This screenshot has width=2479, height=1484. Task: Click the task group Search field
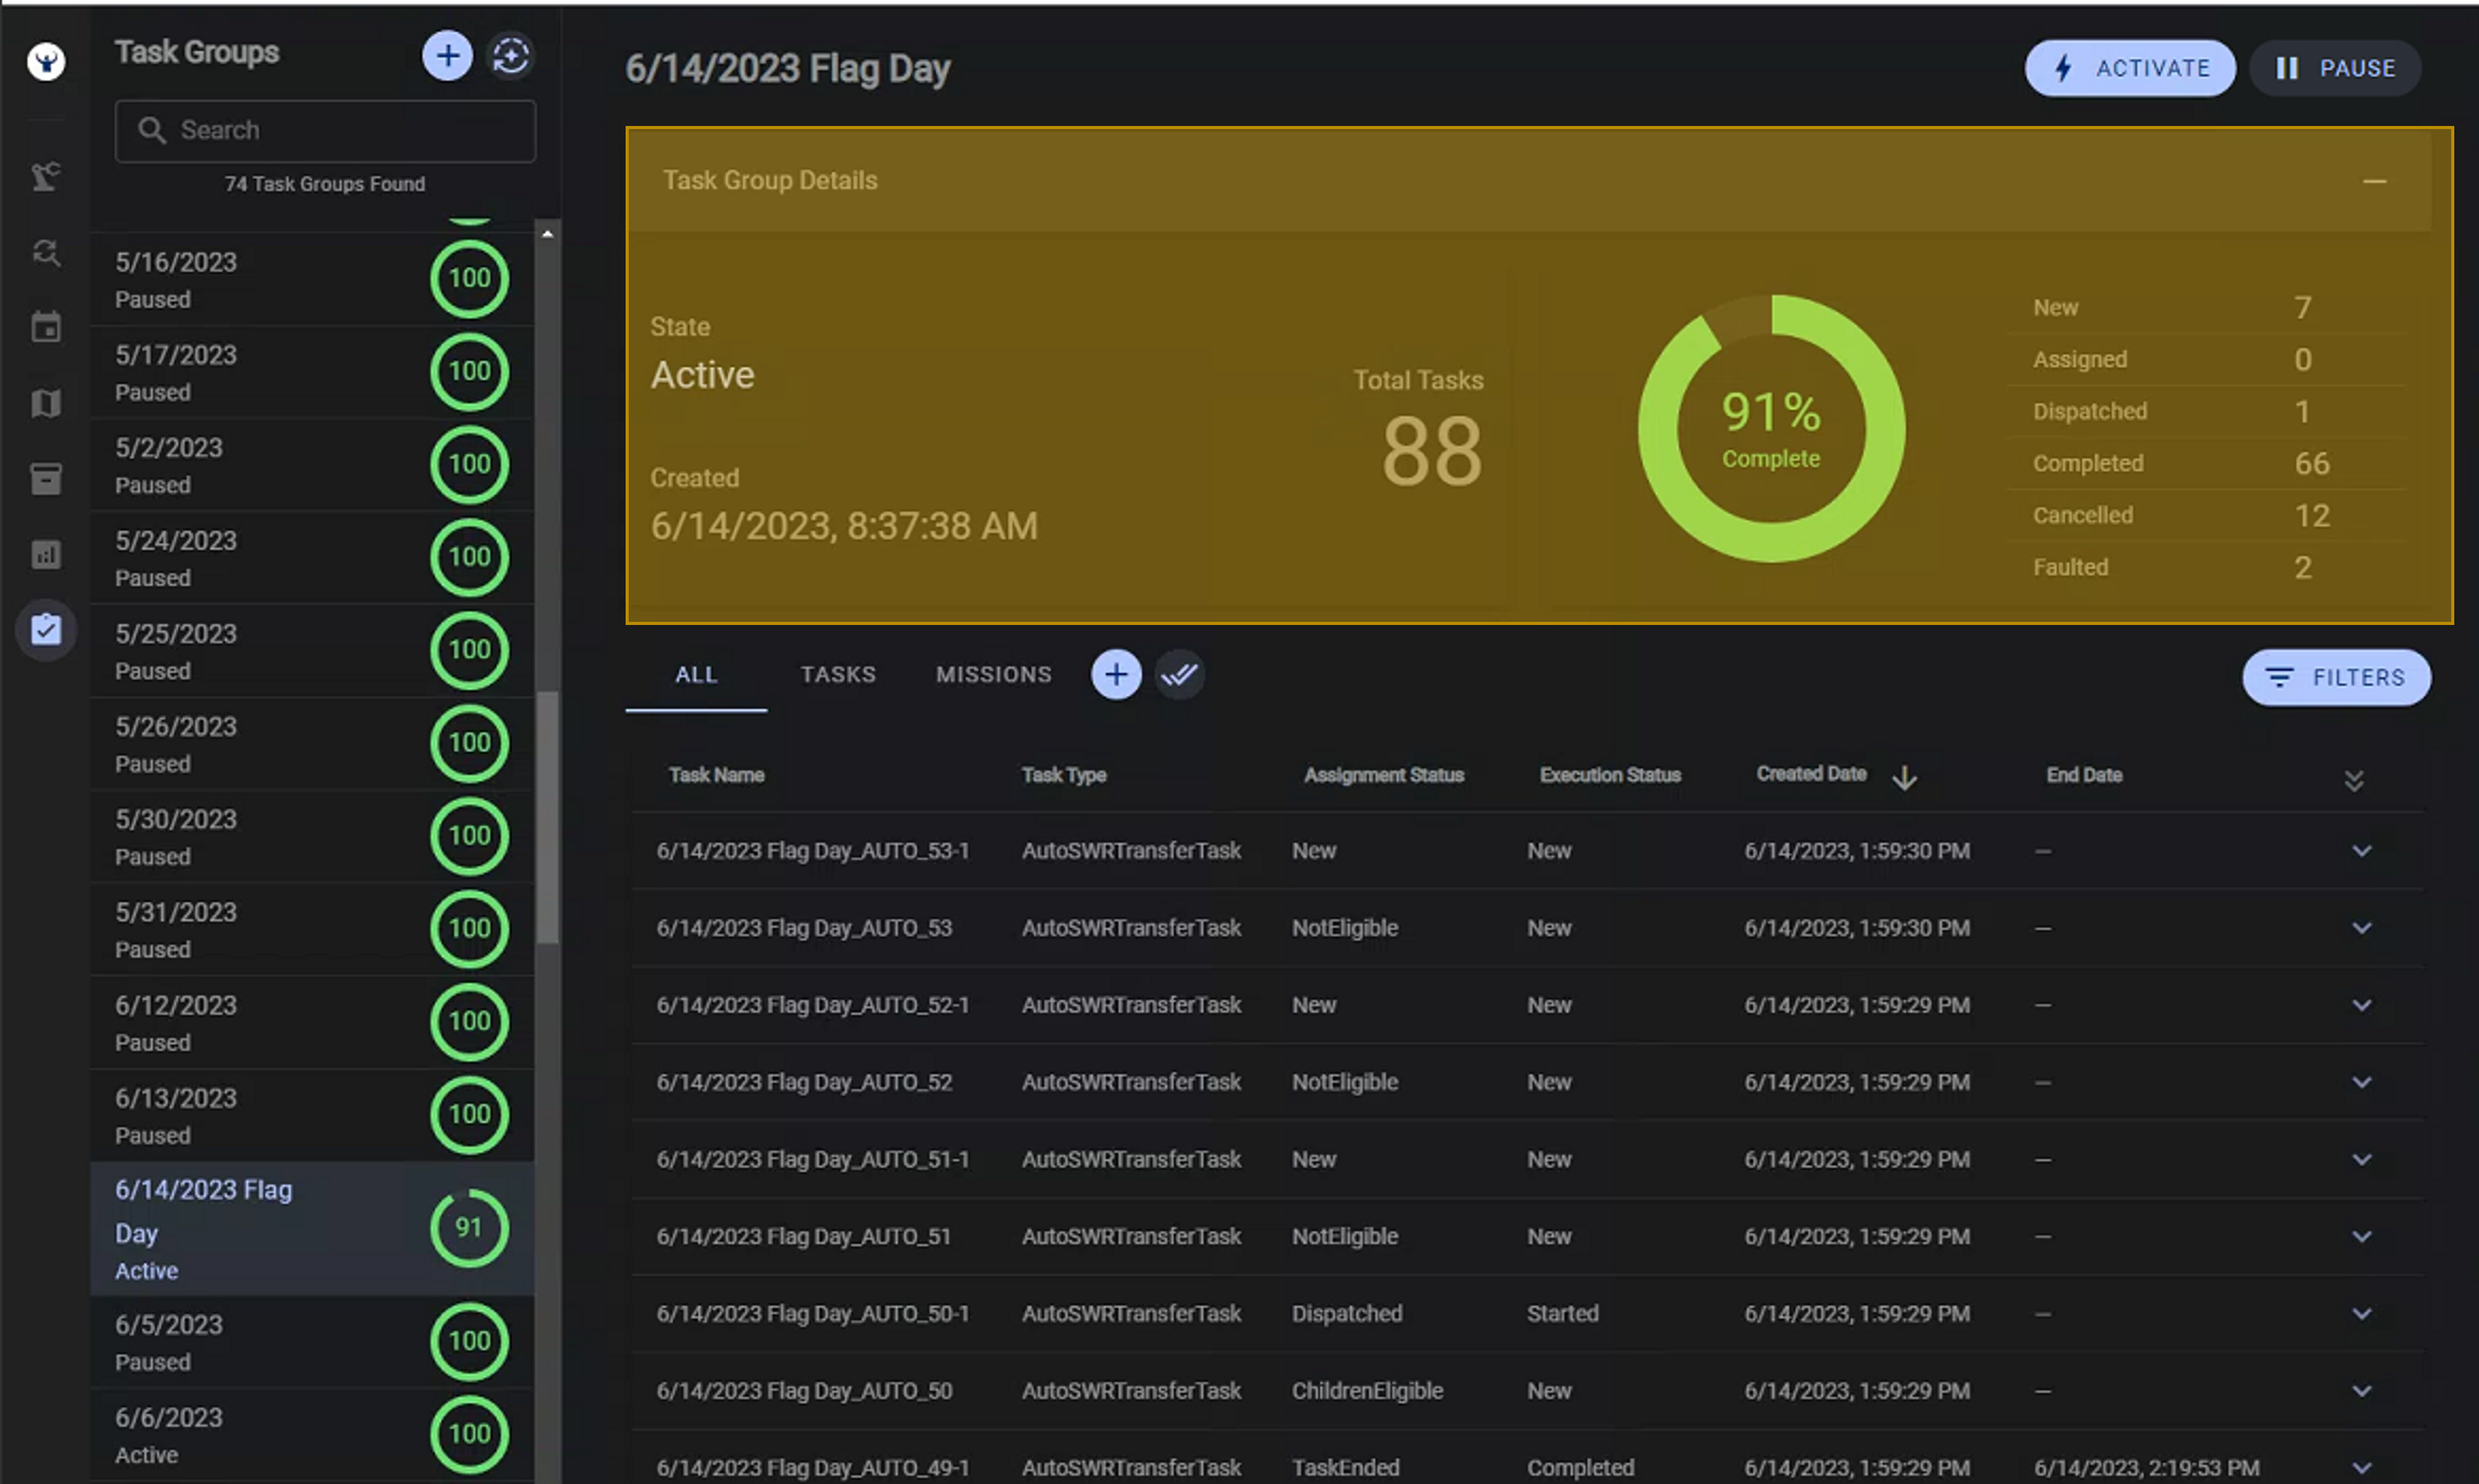(325, 131)
